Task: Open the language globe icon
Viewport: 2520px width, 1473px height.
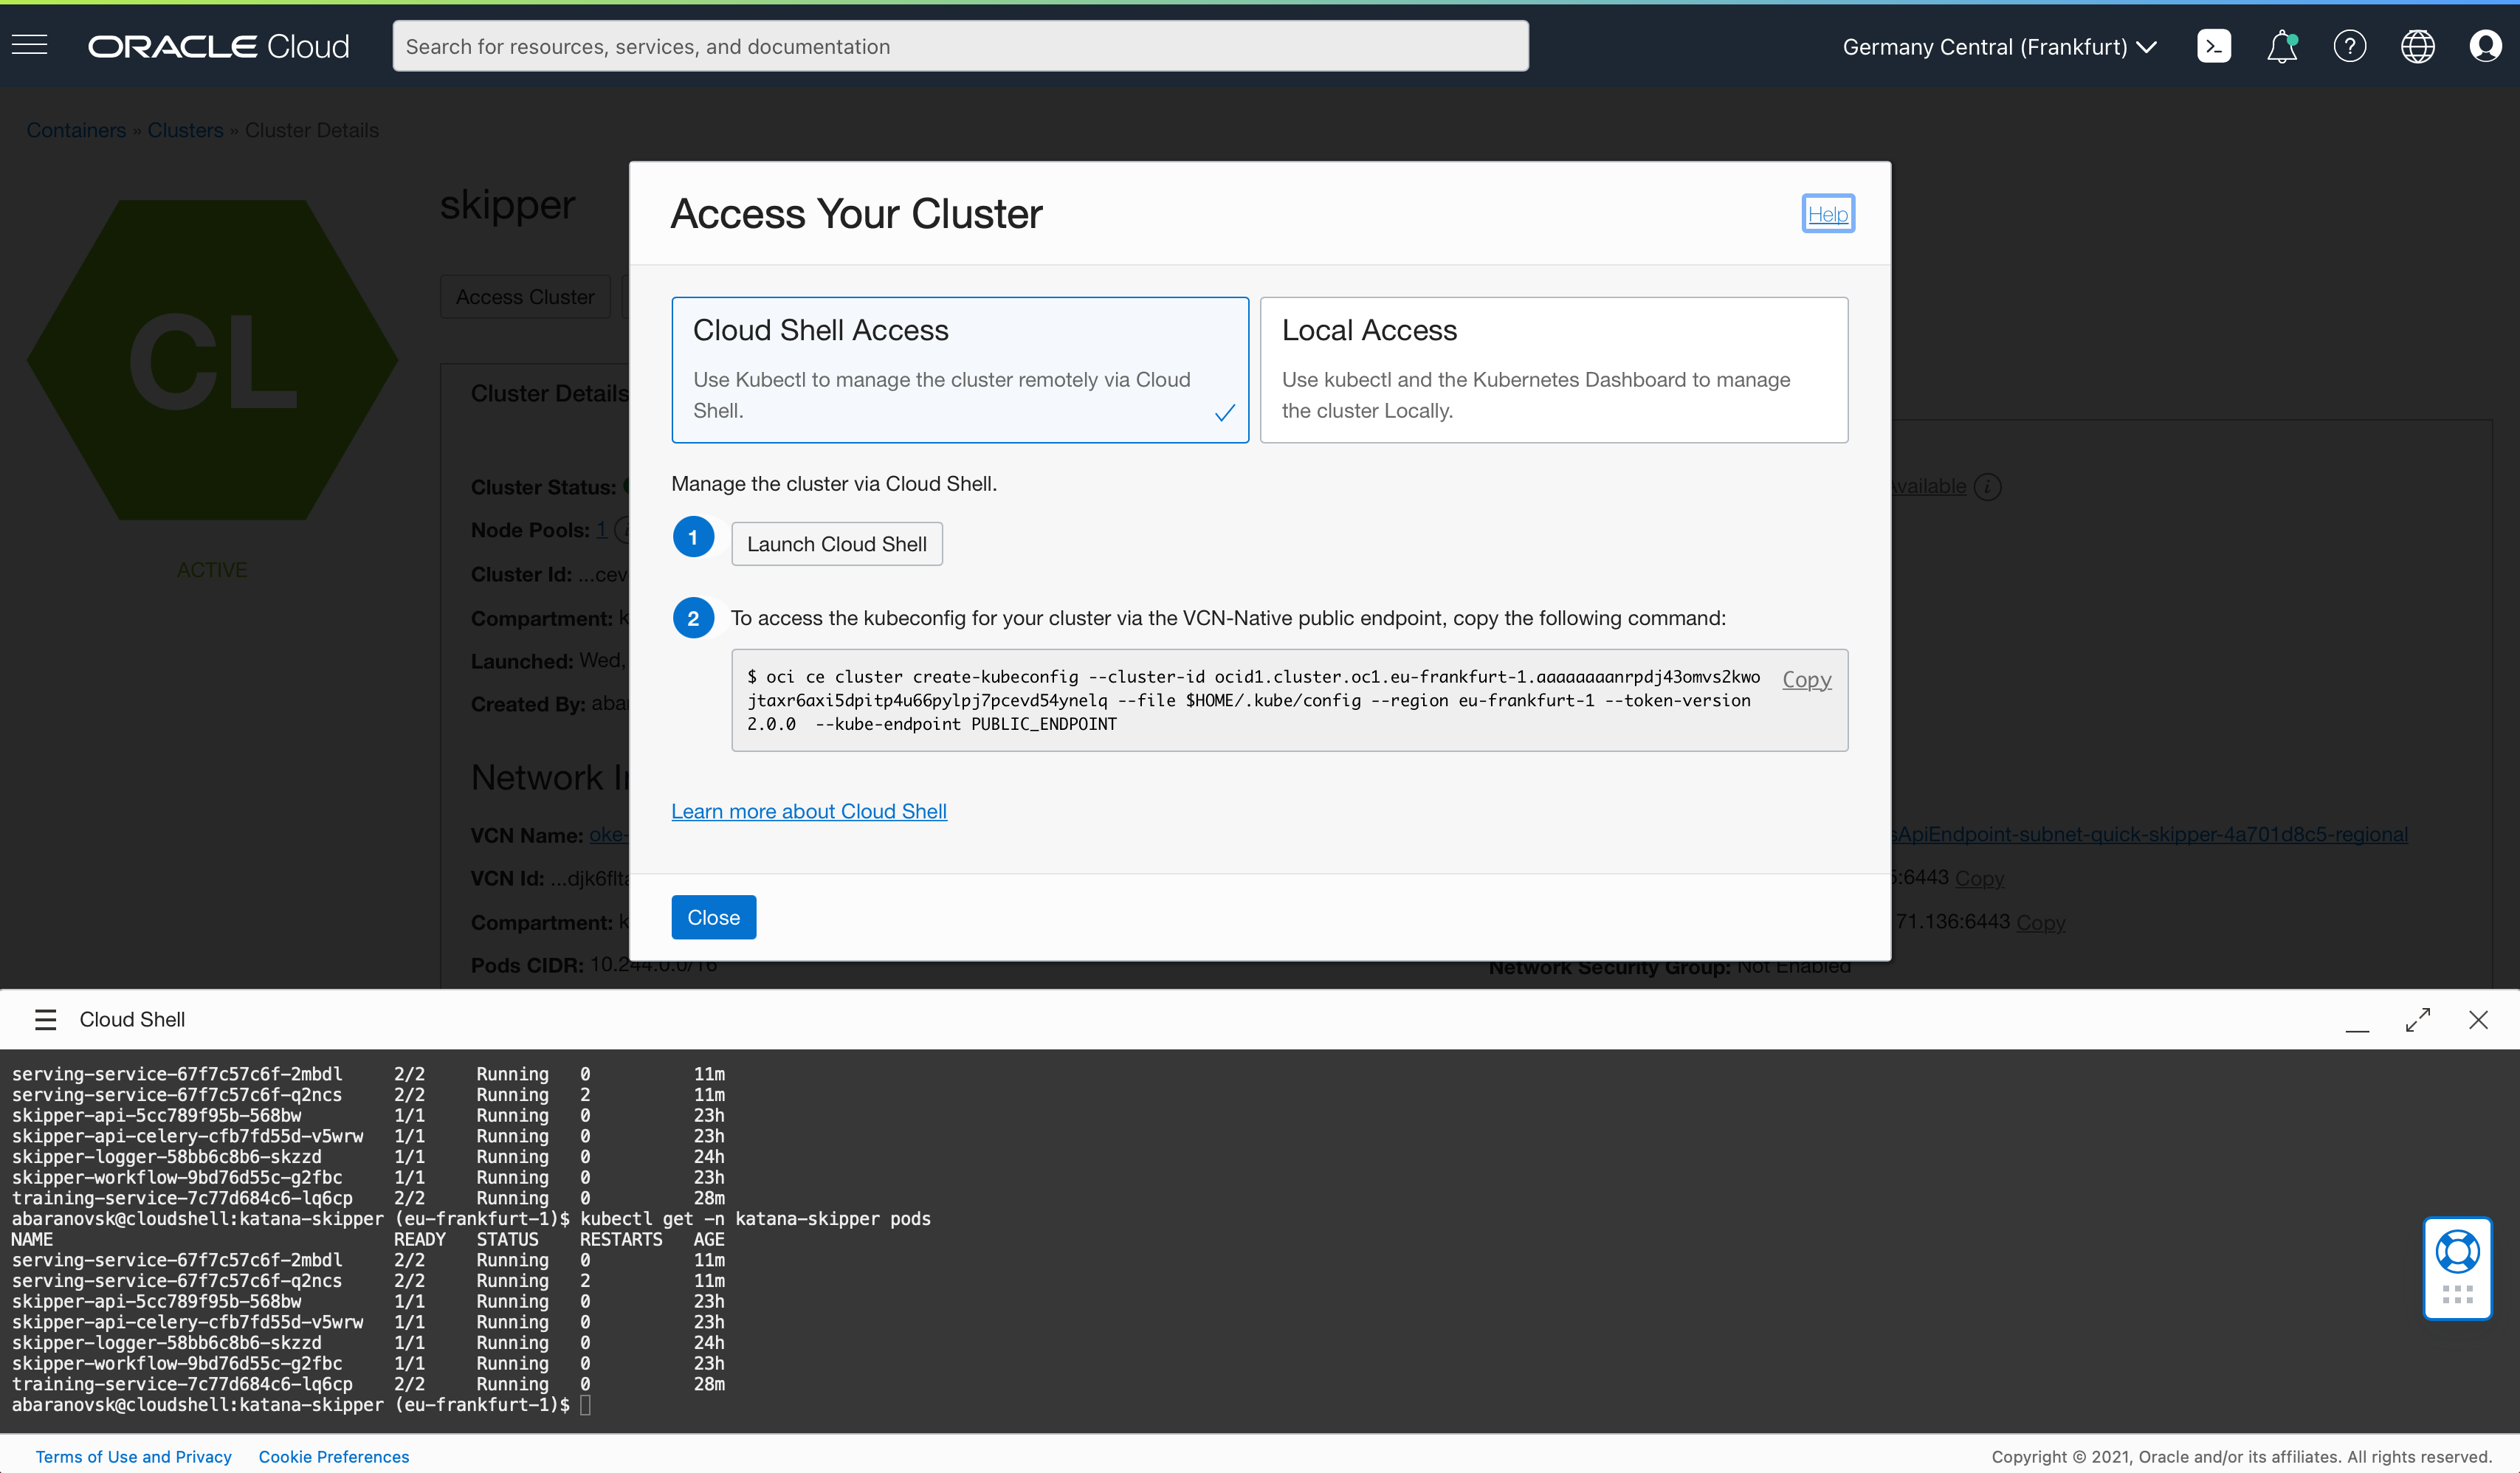Action: pyautogui.click(x=2417, y=46)
